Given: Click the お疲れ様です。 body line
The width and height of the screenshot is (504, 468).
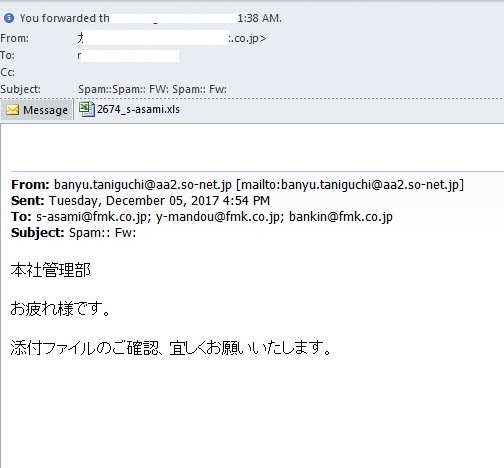Looking at the screenshot, I should pos(60,309).
